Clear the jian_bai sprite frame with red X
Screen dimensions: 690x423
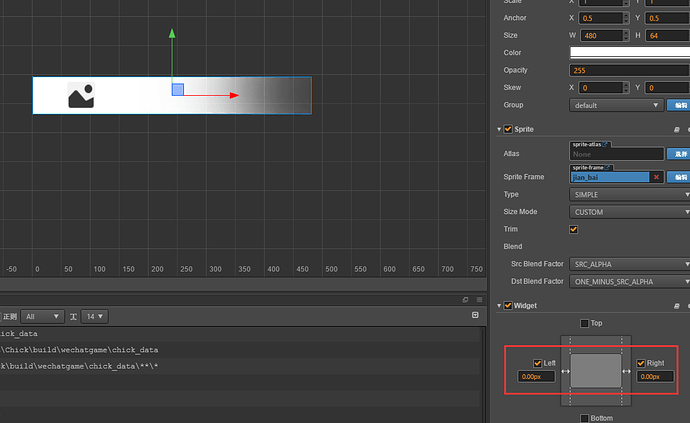pyautogui.click(x=656, y=177)
